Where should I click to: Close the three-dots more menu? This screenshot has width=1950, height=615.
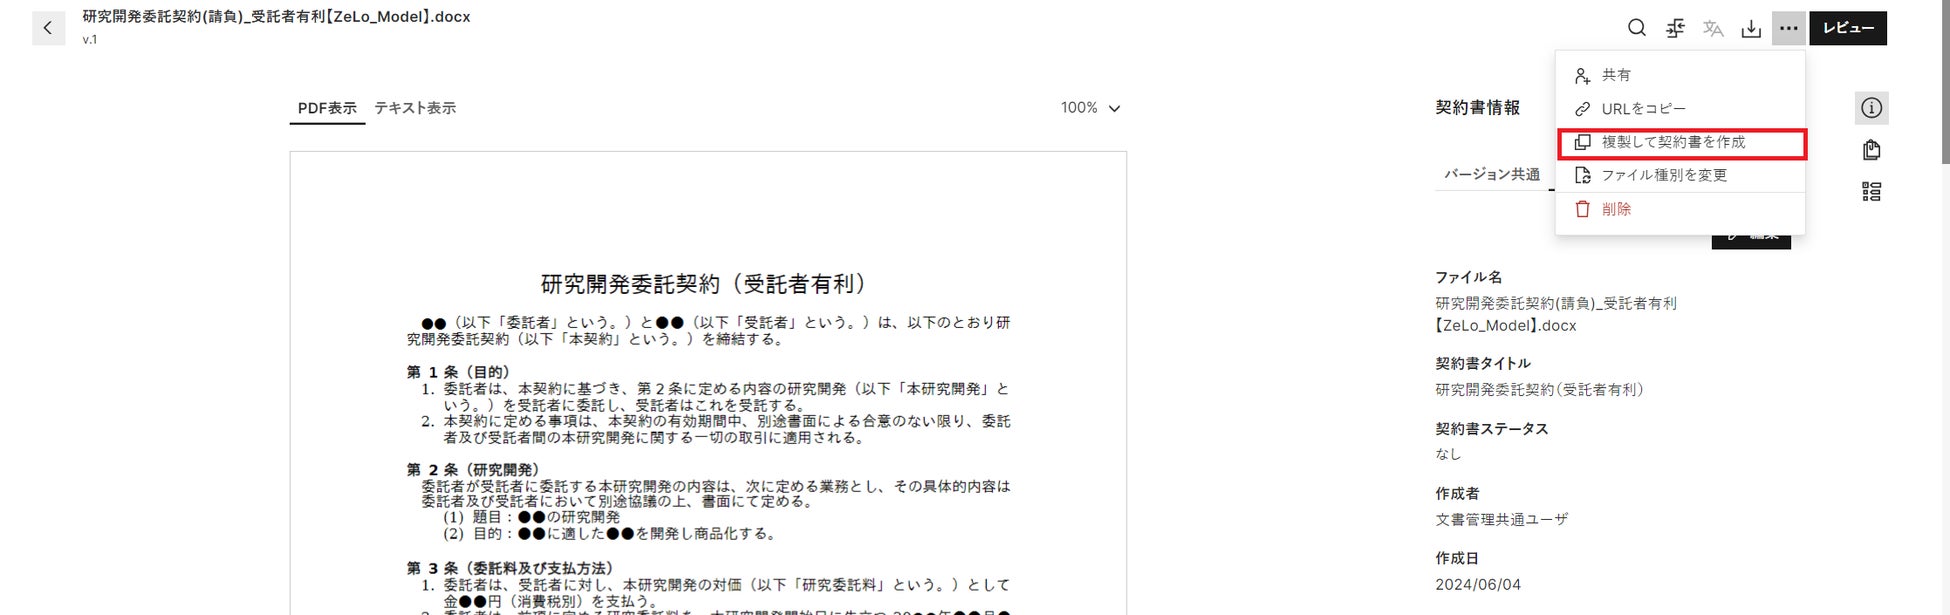coord(1789,28)
